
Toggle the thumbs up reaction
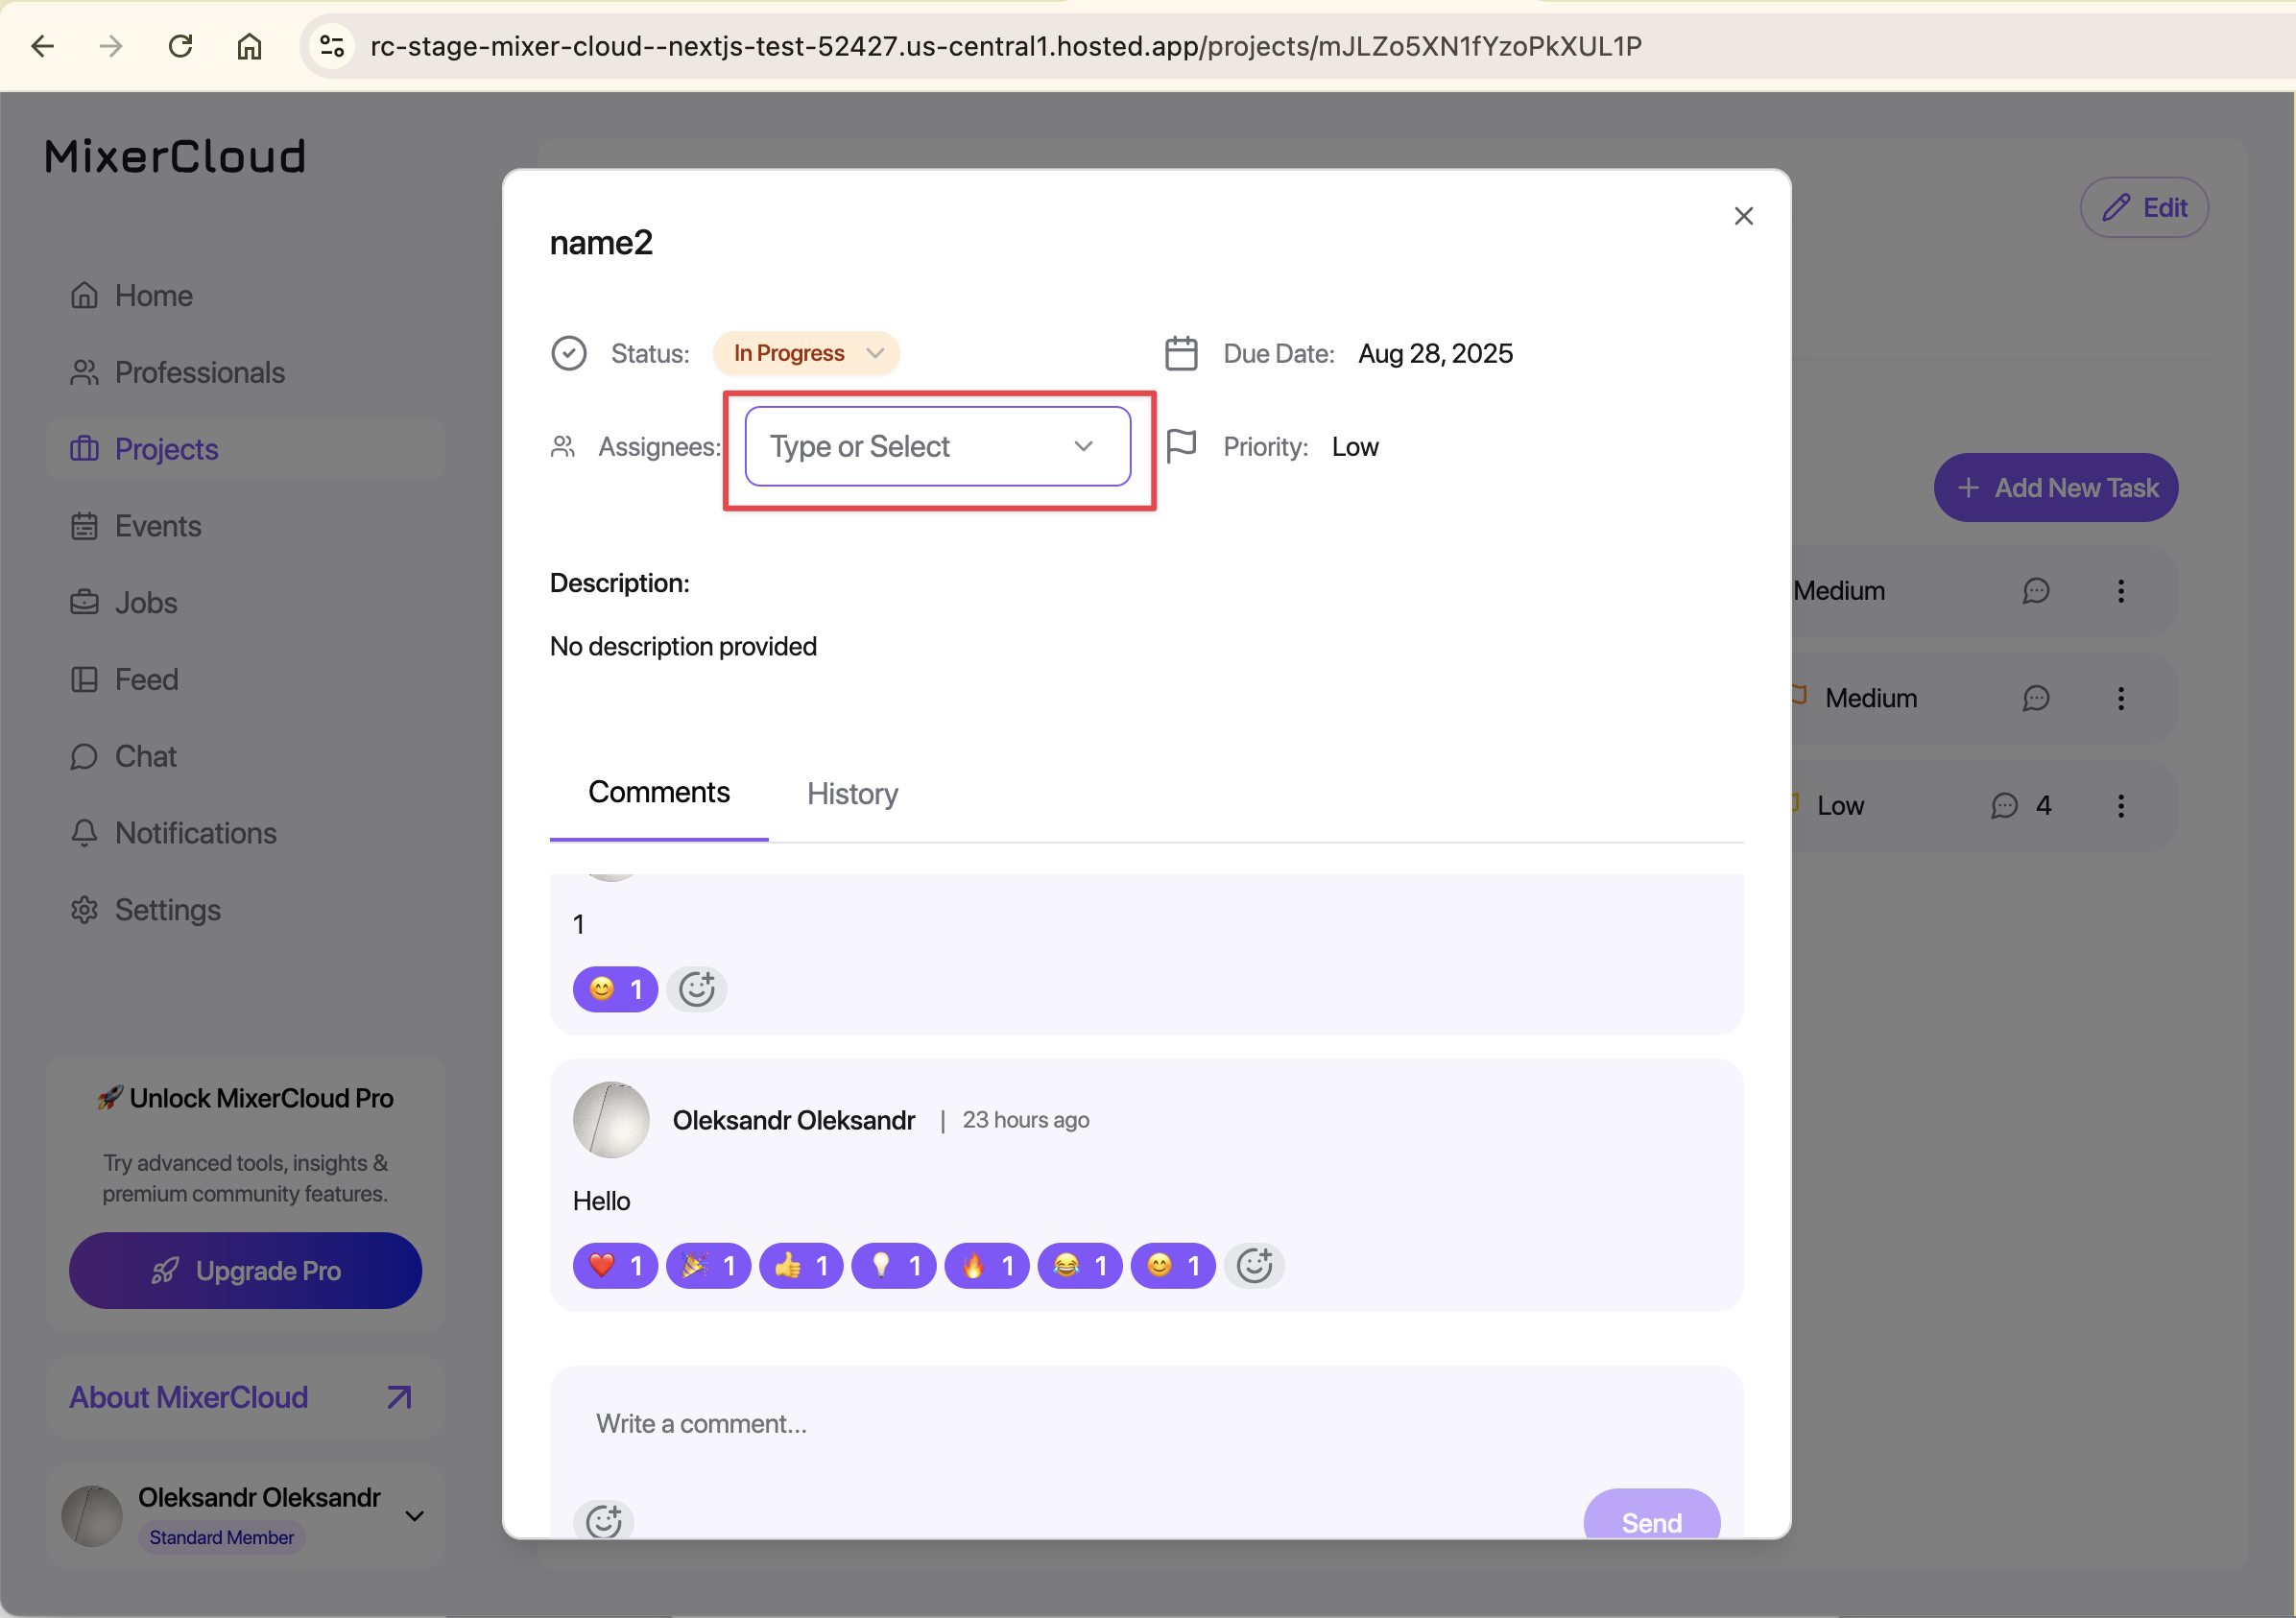point(801,1266)
